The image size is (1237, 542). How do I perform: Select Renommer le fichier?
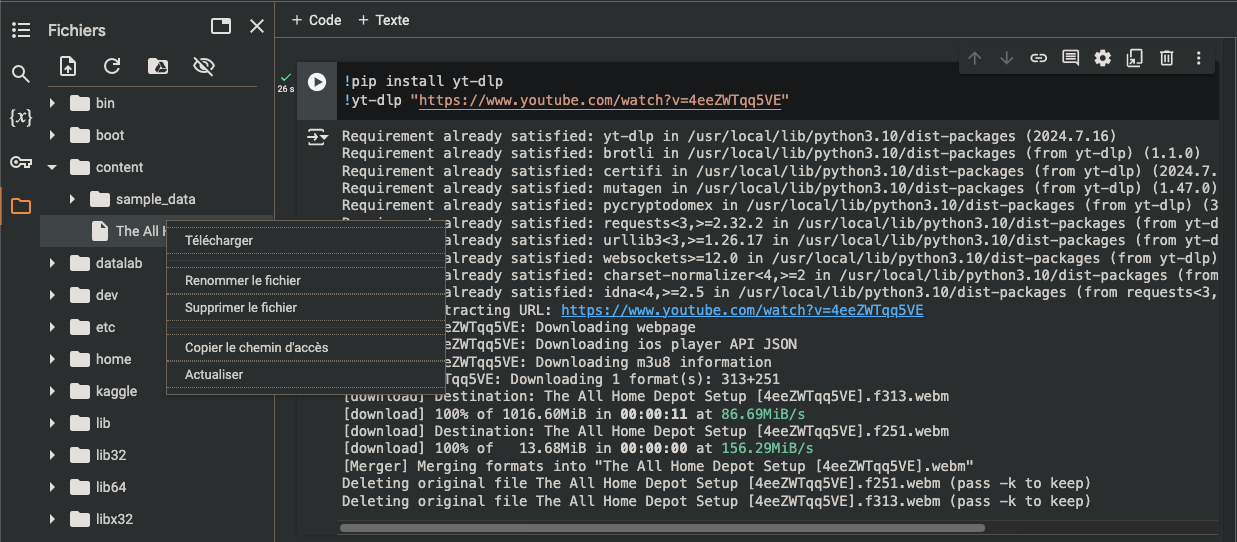(243, 281)
